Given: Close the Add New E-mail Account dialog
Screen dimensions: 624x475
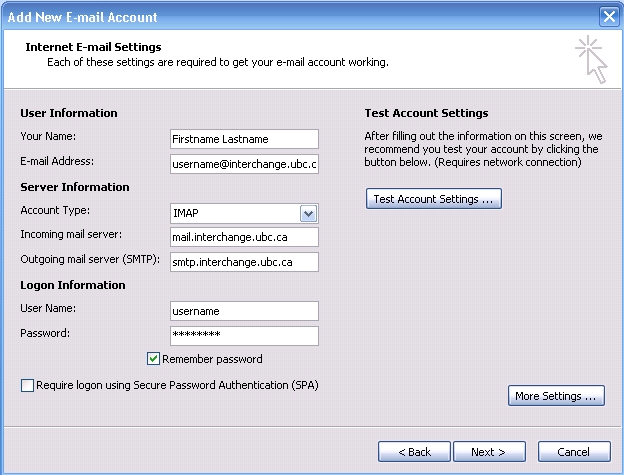Looking at the screenshot, I should [x=608, y=17].
